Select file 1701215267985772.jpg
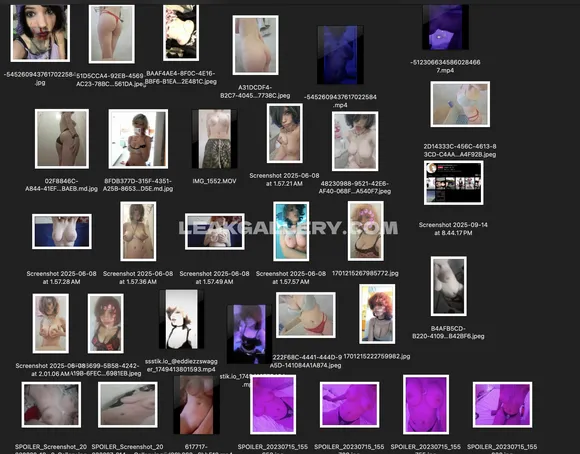The image size is (580, 454). (x=365, y=231)
